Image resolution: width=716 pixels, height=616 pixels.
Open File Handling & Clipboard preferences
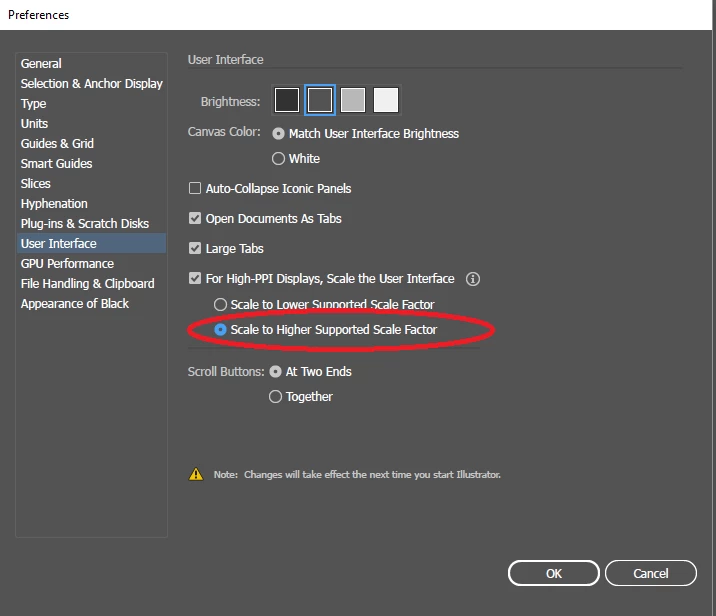pos(91,284)
